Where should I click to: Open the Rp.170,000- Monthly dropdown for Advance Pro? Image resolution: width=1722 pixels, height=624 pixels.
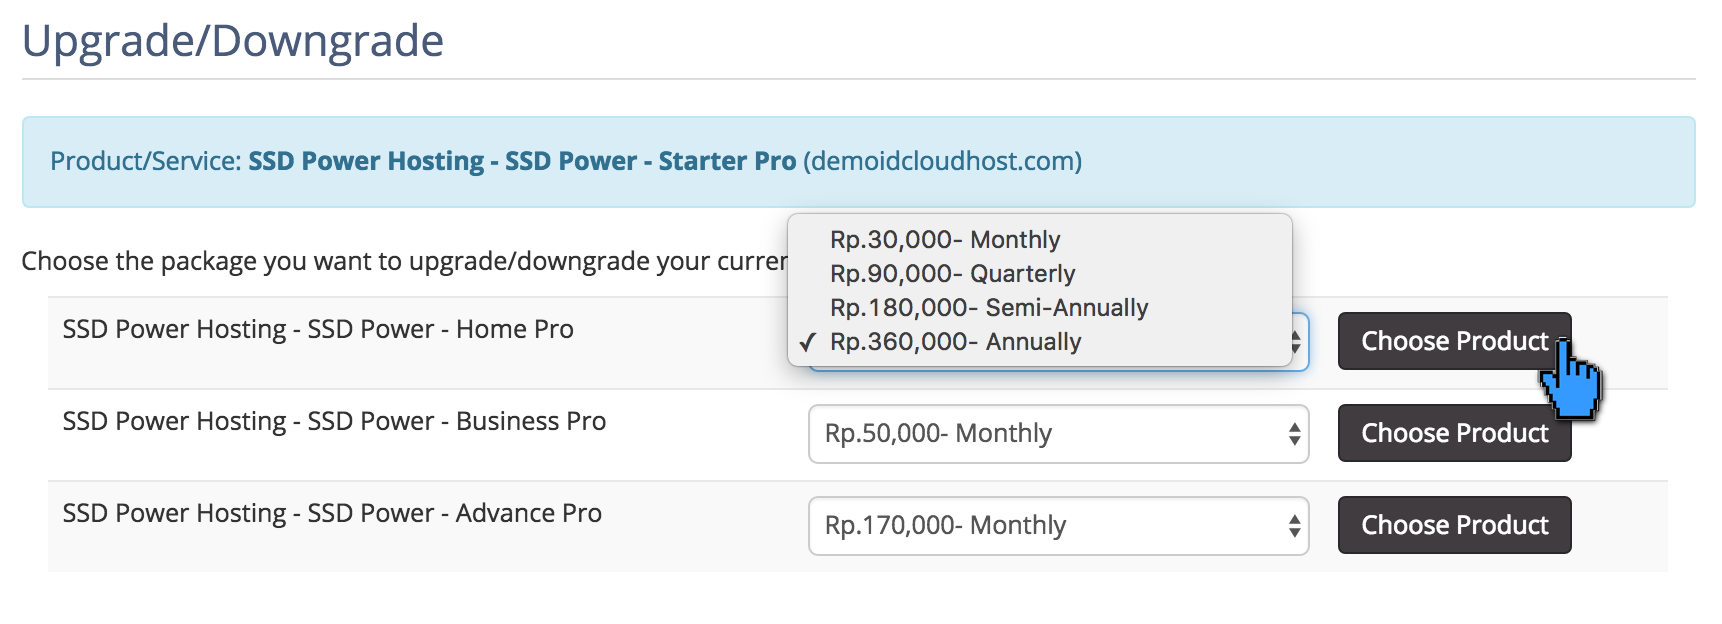[x=1058, y=525]
